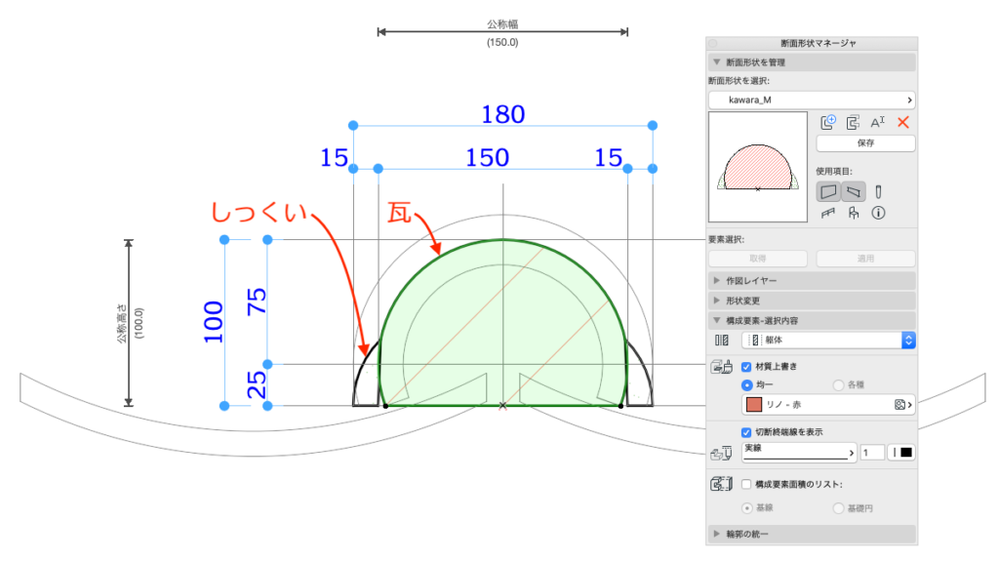Click the 保存 button
This screenshot has height=564, width=999.
point(865,143)
